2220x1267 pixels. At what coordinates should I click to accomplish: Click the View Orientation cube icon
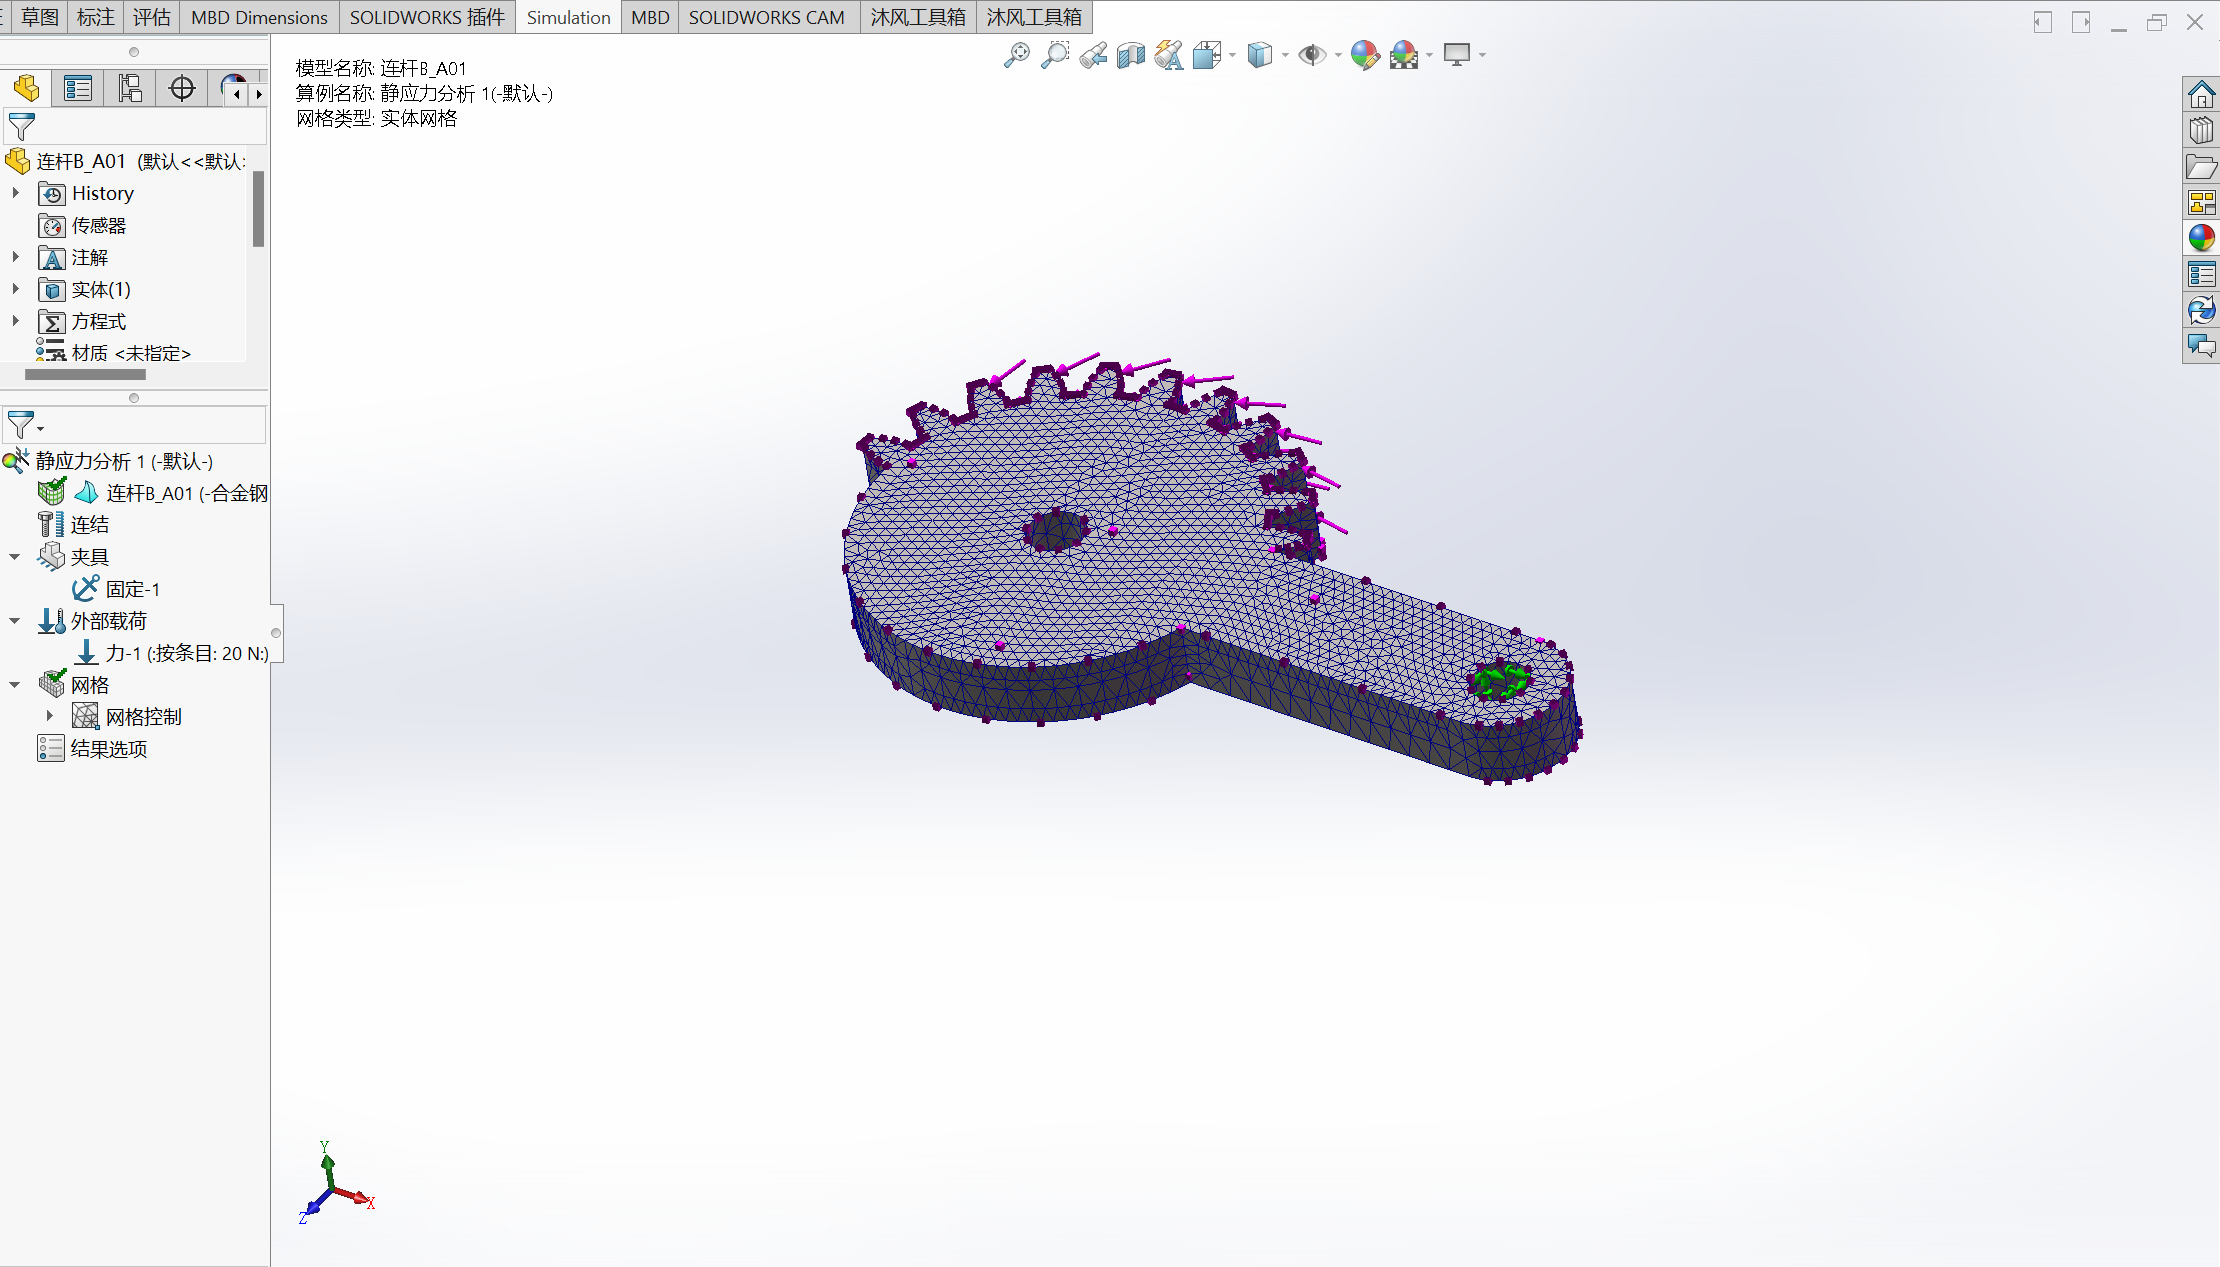pos(1207,55)
